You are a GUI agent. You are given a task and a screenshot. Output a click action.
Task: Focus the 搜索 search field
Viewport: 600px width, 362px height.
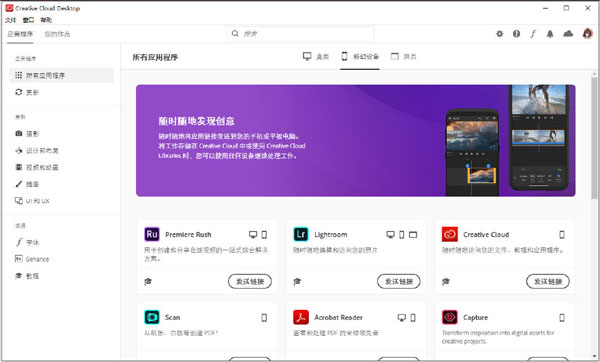300,34
